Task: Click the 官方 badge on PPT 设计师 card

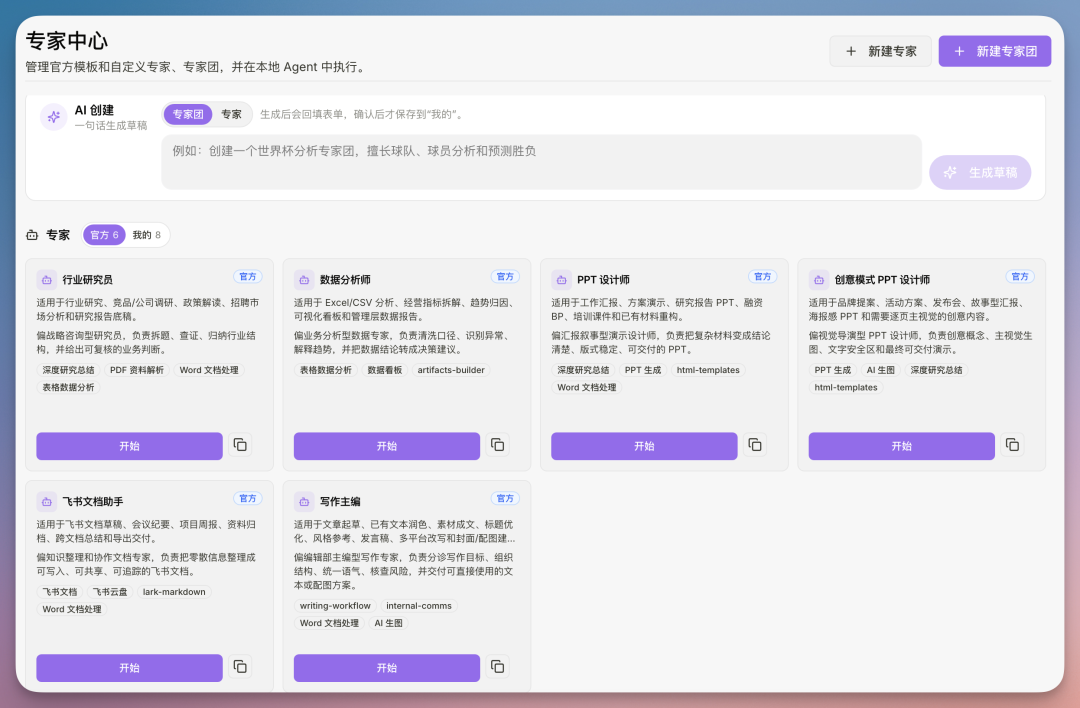Action: [762, 277]
